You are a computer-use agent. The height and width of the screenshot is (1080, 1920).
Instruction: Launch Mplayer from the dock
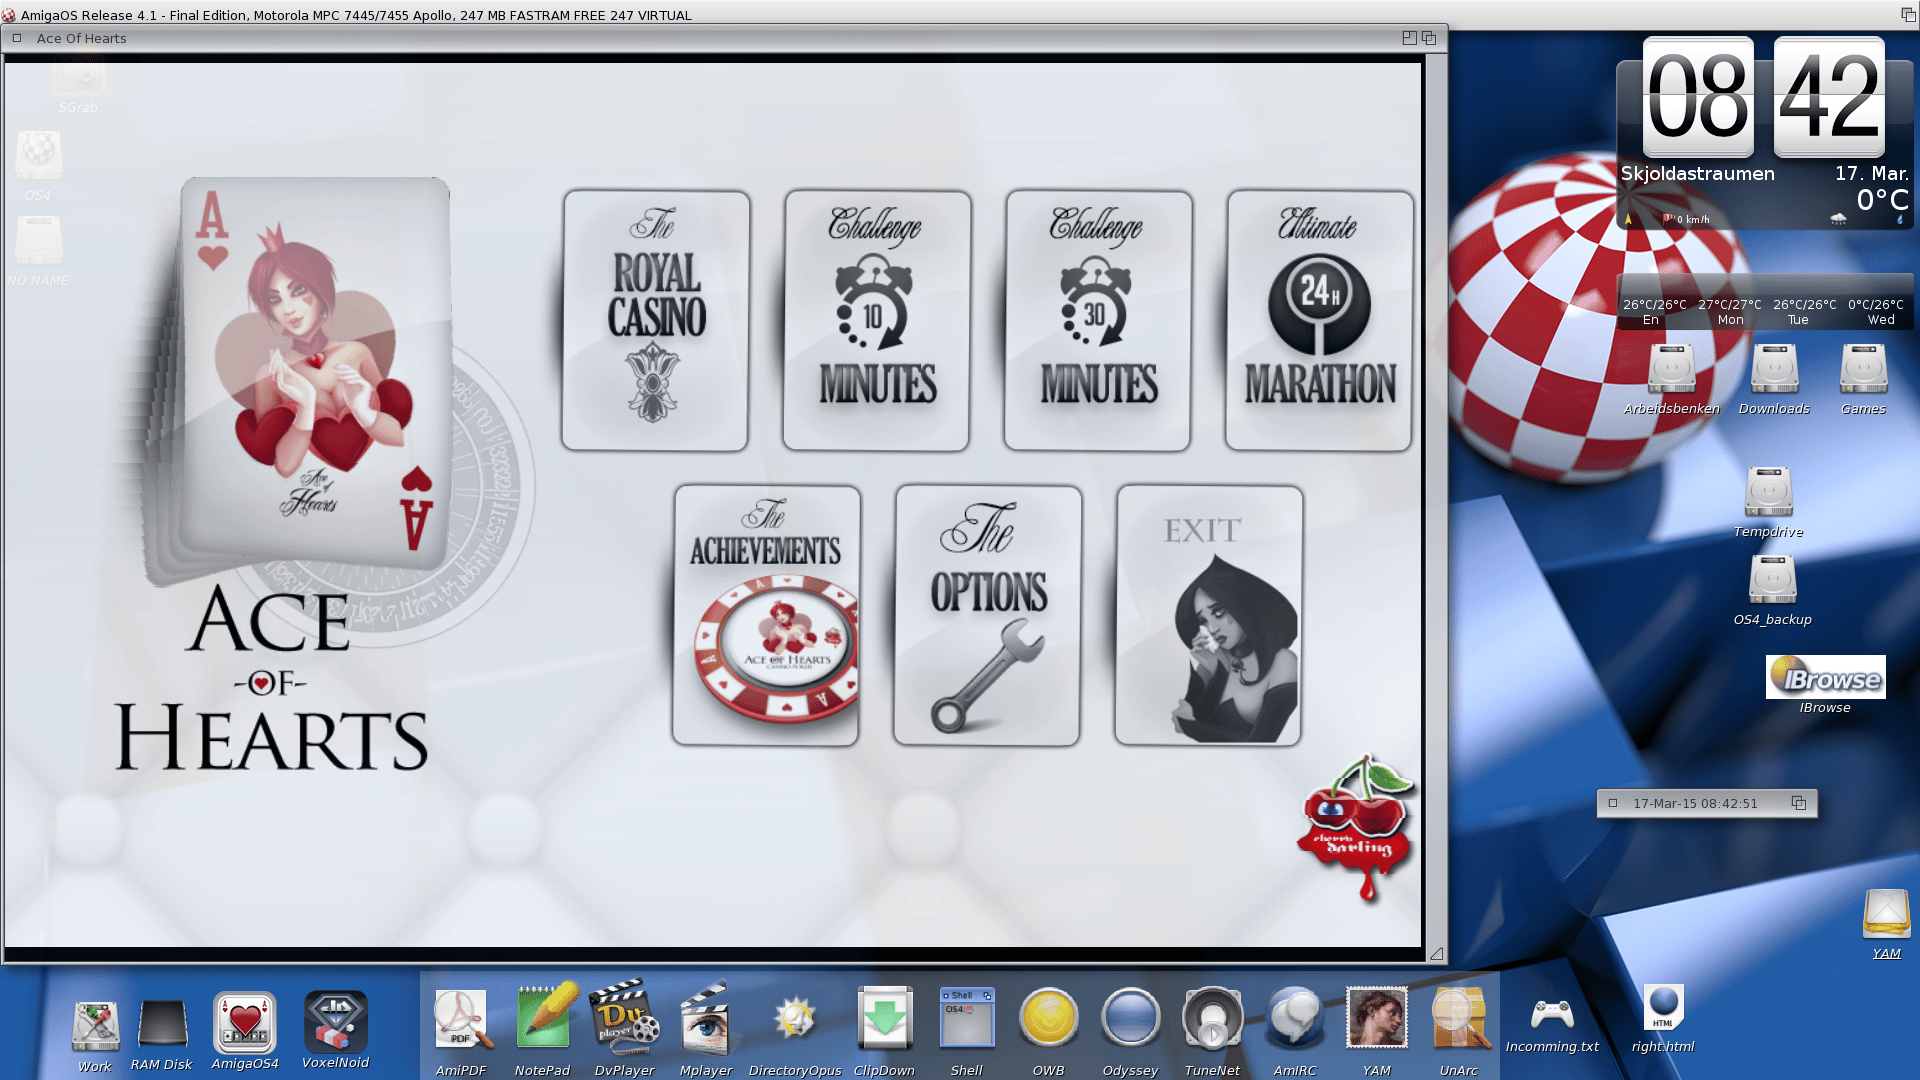pos(706,1018)
